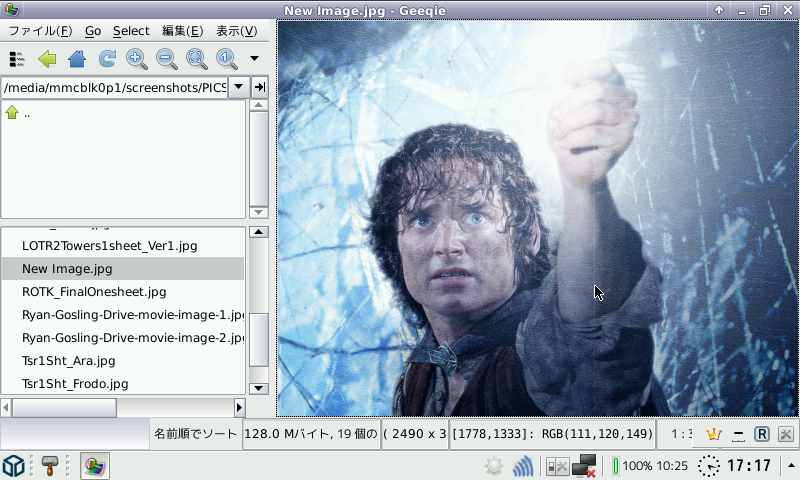Image resolution: width=800 pixels, height=480 pixels.
Task: Click the horizontal scrollbar left arrow
Action: coord(6,408)
